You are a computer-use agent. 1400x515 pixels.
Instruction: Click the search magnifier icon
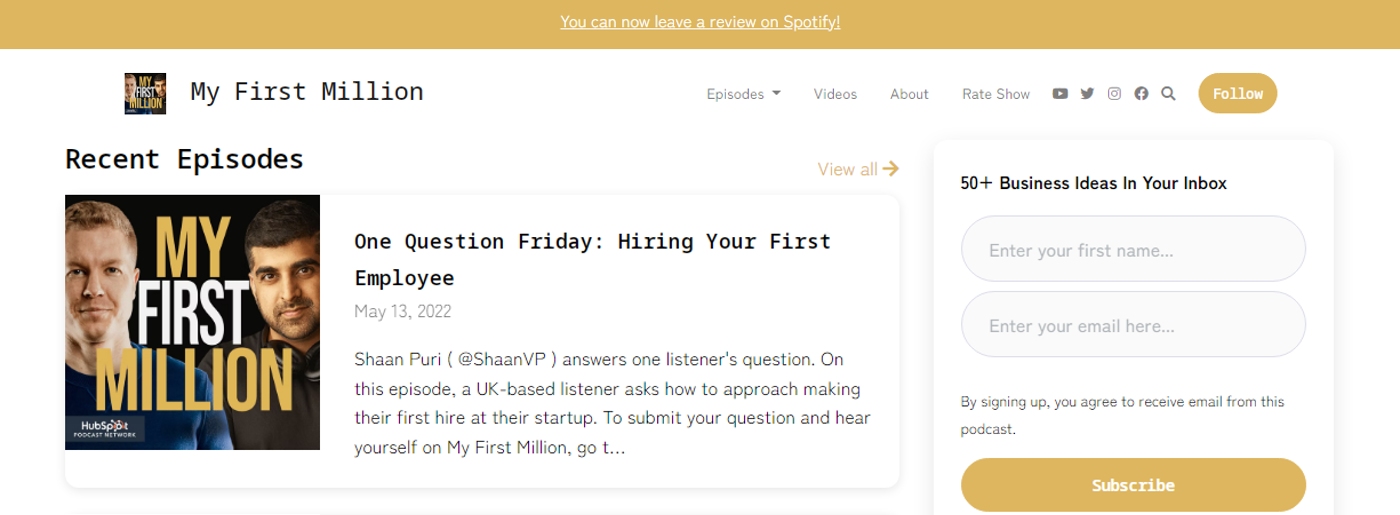(1168, 94)
